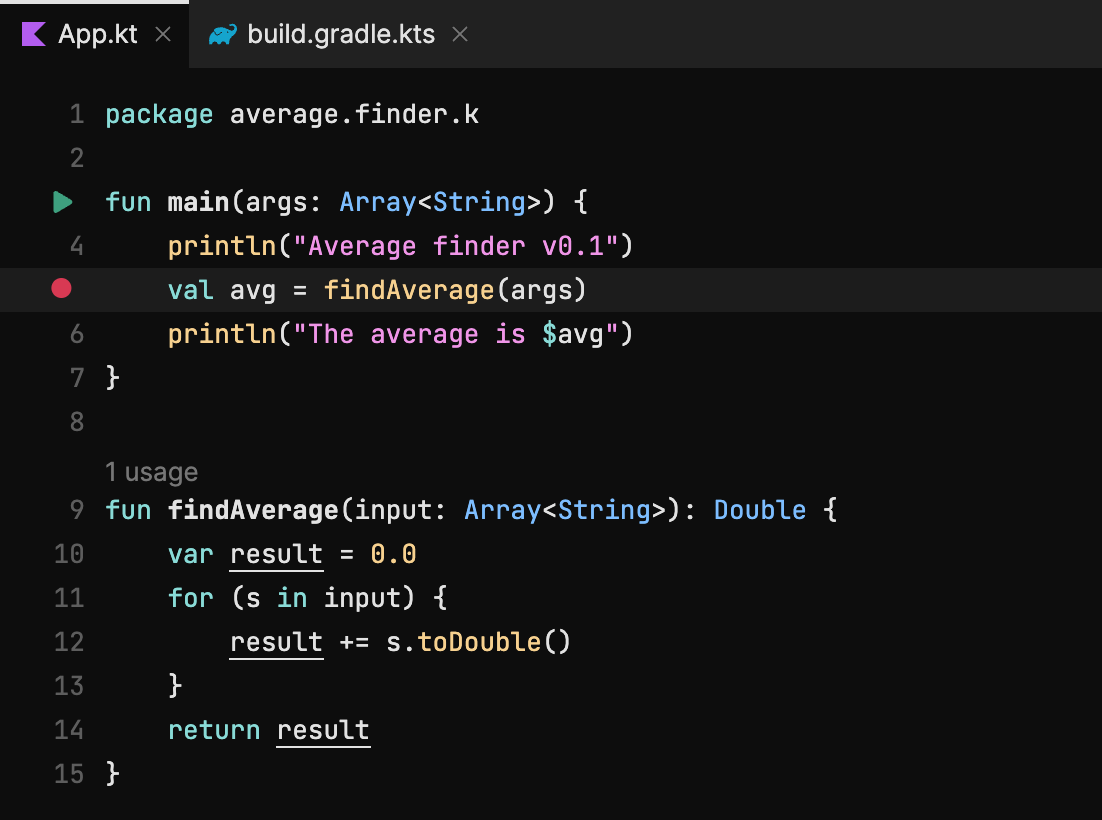Click line number 9 to select it
1102x820 pixels.
tap(77, 510)
